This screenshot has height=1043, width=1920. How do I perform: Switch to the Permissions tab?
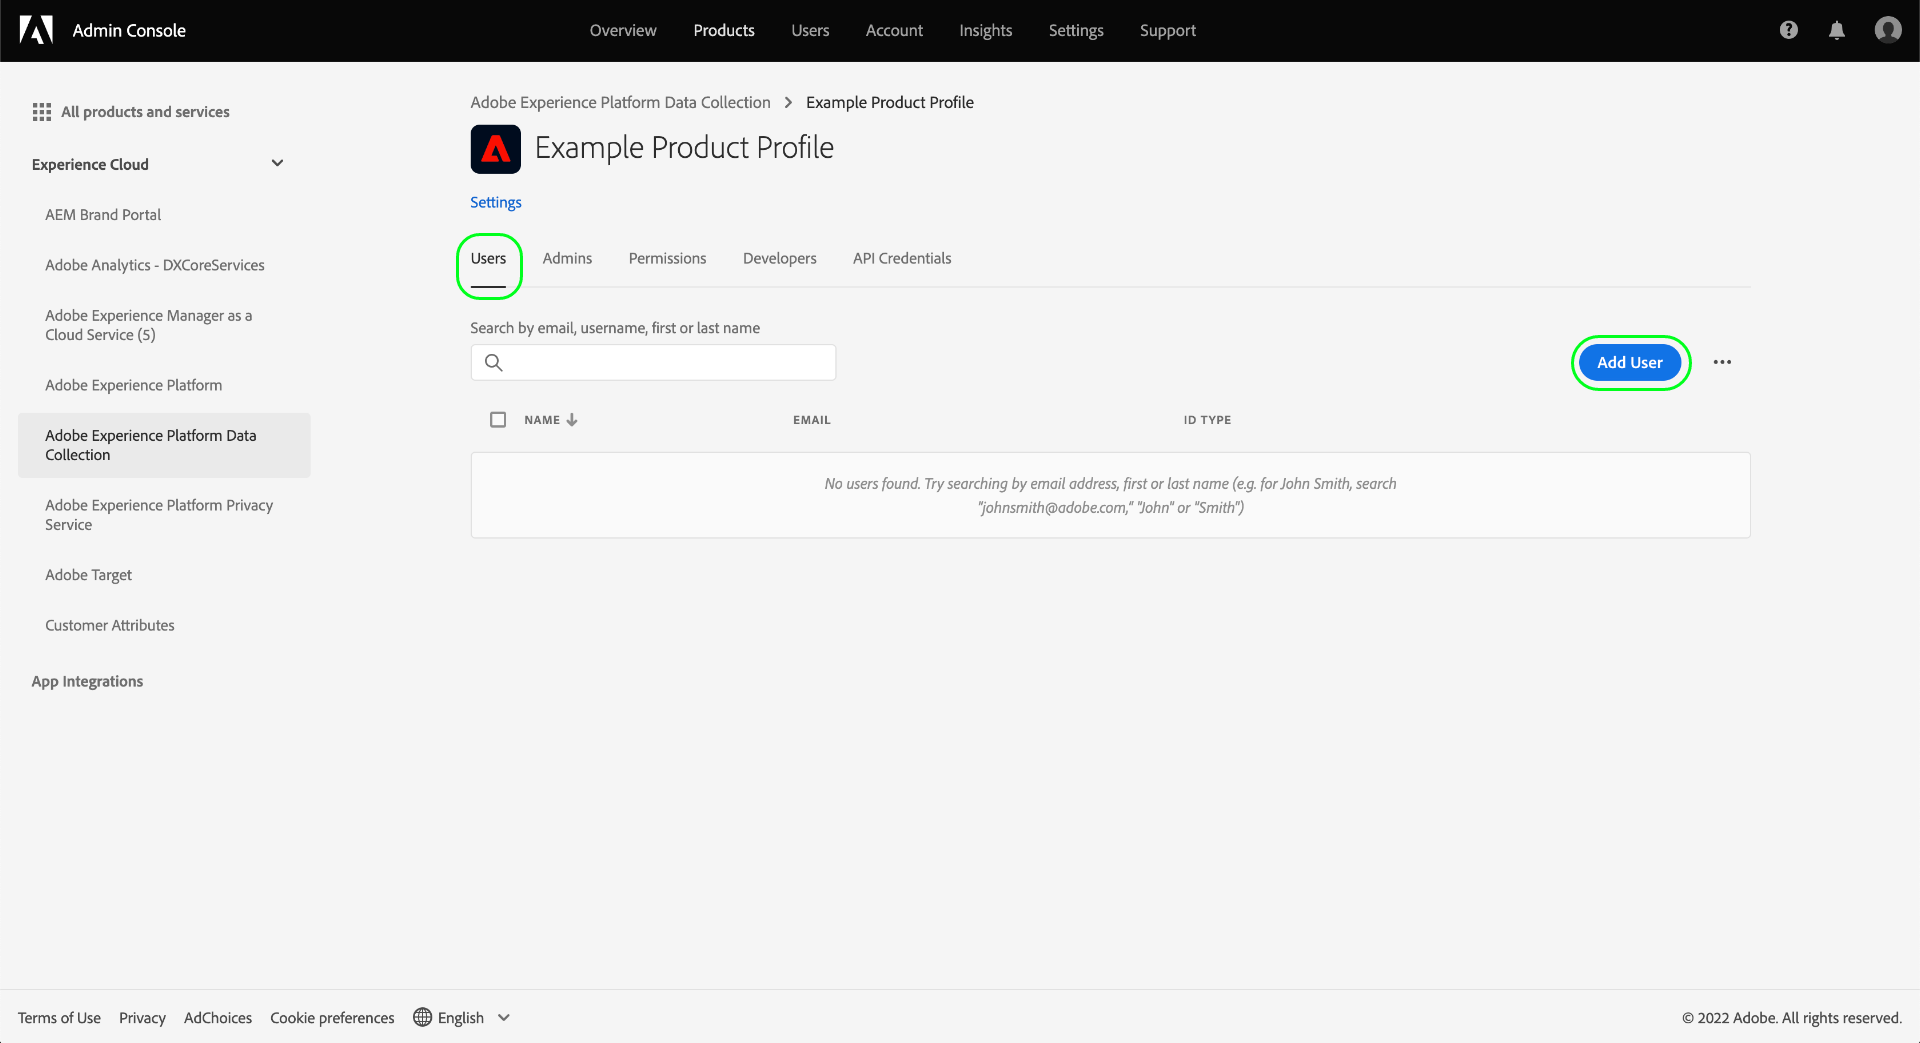tap(668, 258)
